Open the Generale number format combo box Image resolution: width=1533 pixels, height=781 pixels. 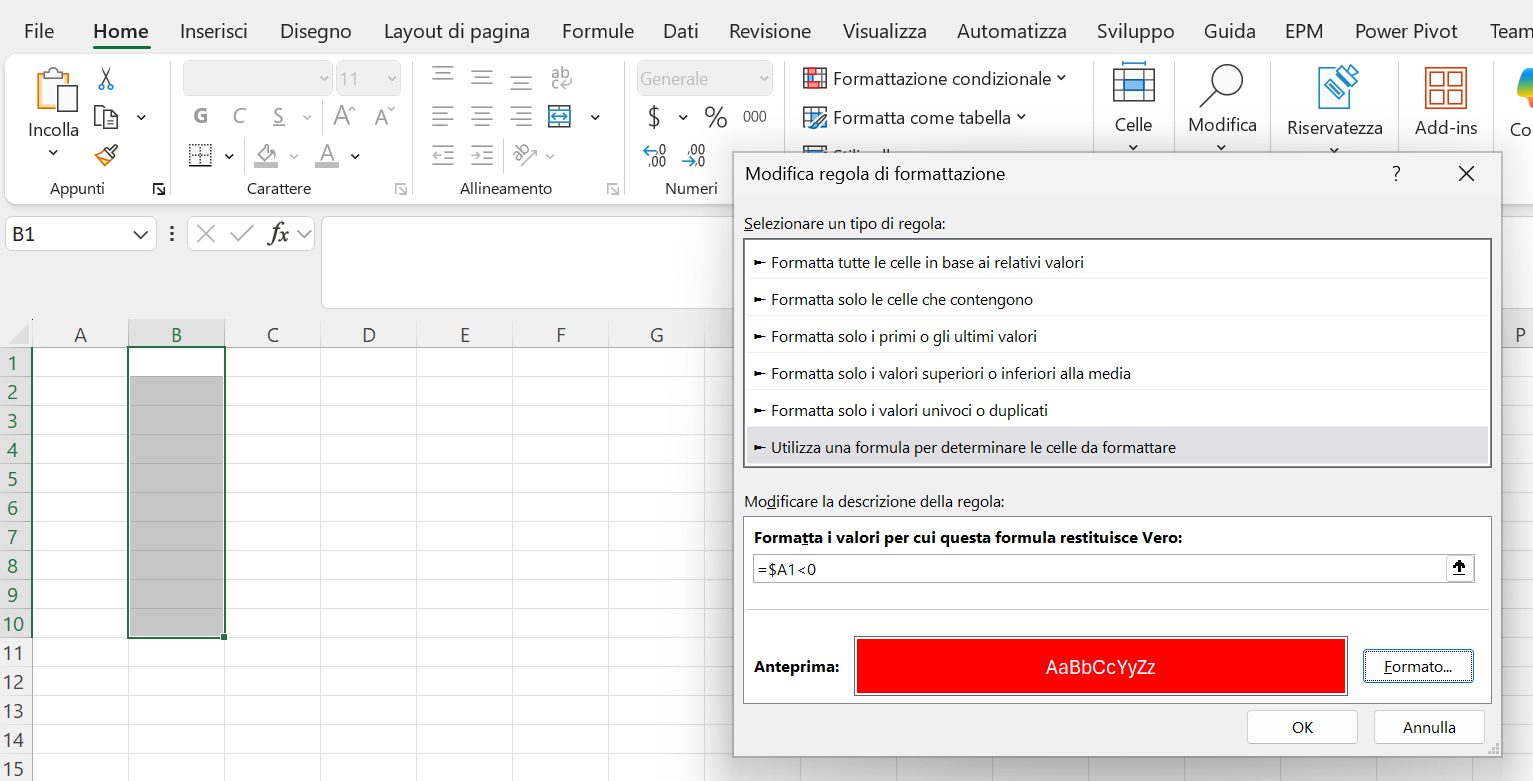[x=705, y=79]
